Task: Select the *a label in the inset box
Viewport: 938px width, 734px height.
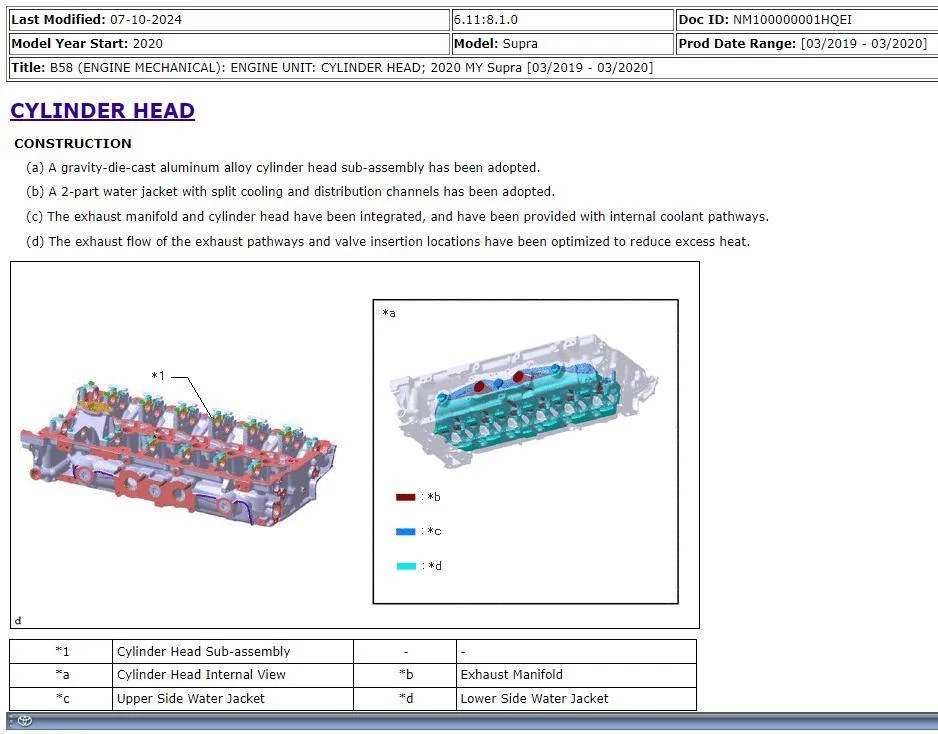Action: (x=389, y=313)
